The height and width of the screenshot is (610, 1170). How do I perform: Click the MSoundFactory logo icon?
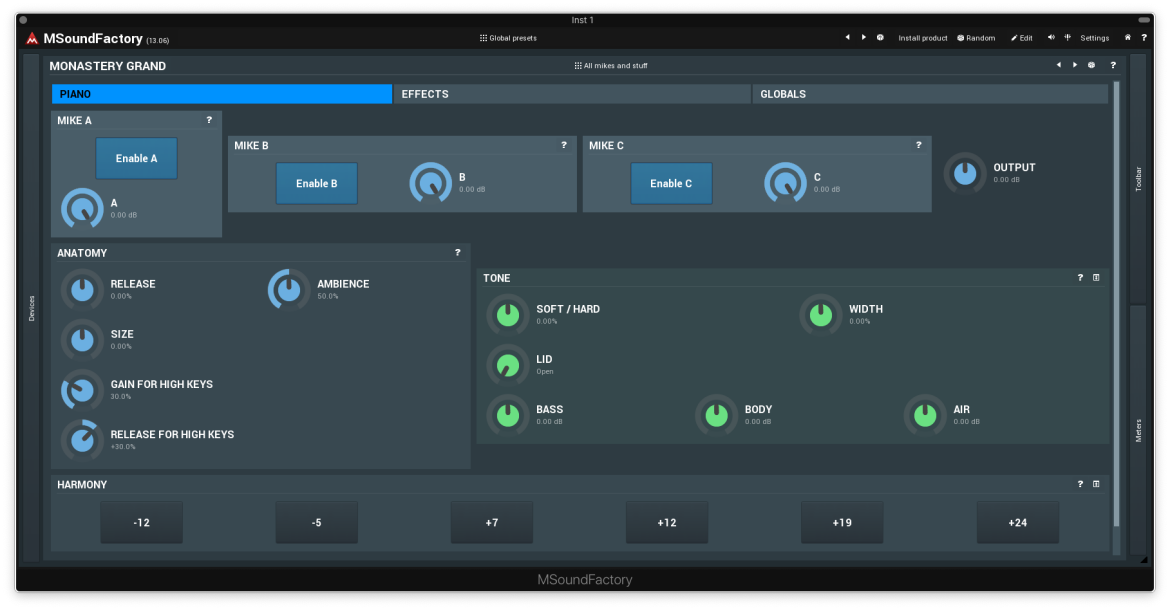[31, 38]
